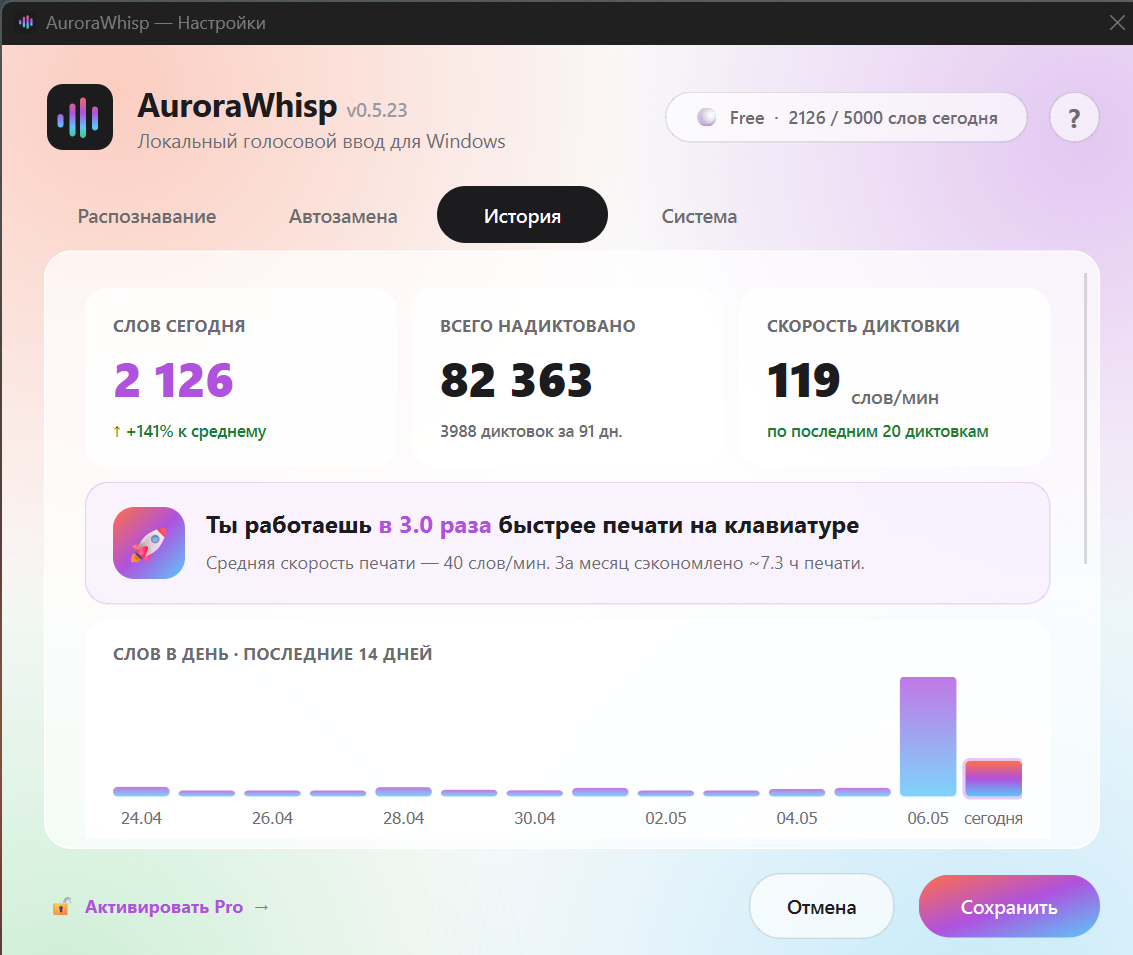Open the Автозамена tab
The height and width of the screenshot is (955, 1133).
tap(343, 216)
